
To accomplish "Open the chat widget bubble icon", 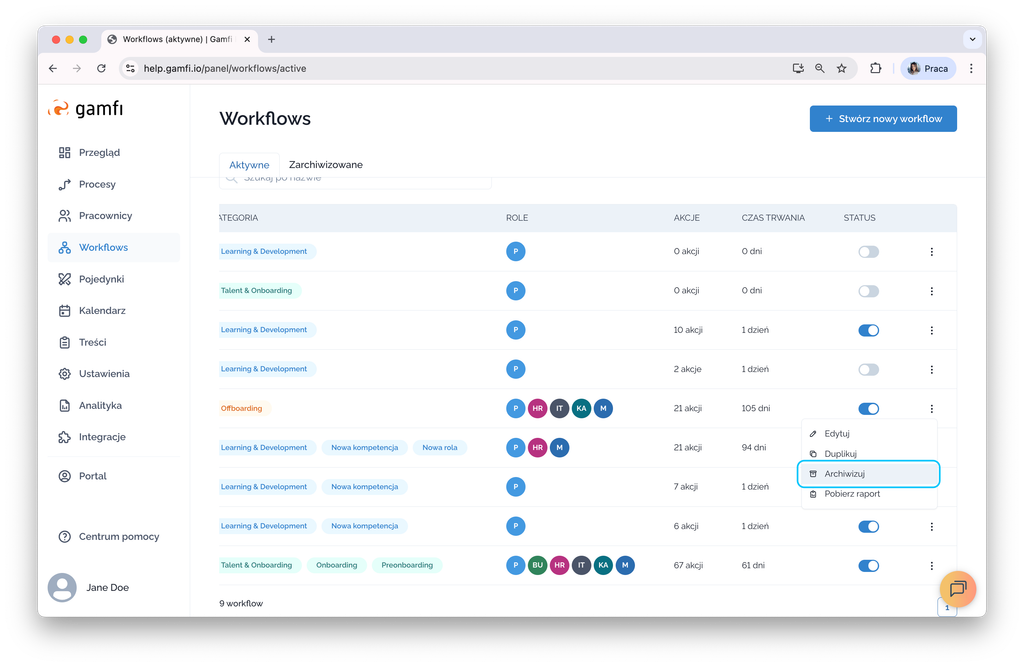I will tap(957, 589).
